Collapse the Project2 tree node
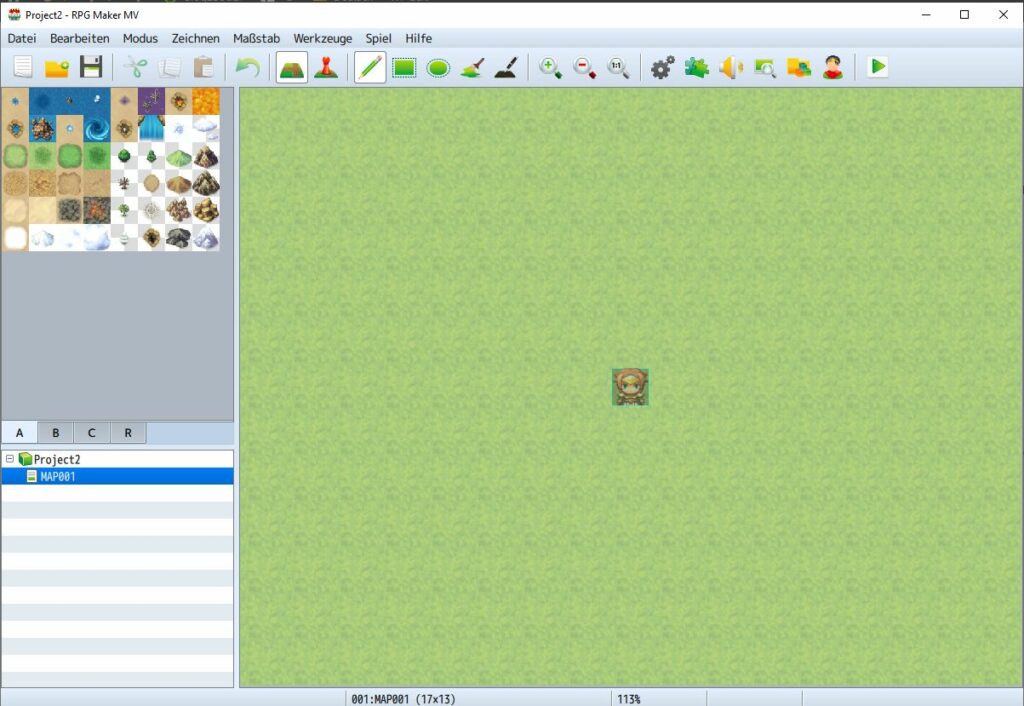 [x=9, y=458]
